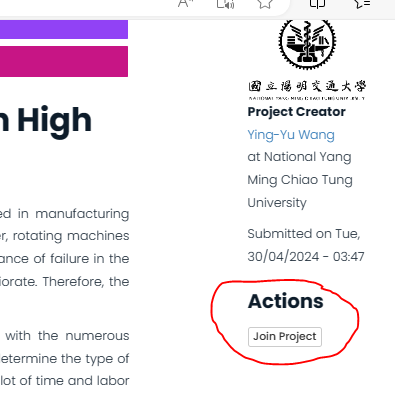The image size is (395, 402).
Task: Click the 'Ming Chiao Tung' text line
Action: point(300,180)
